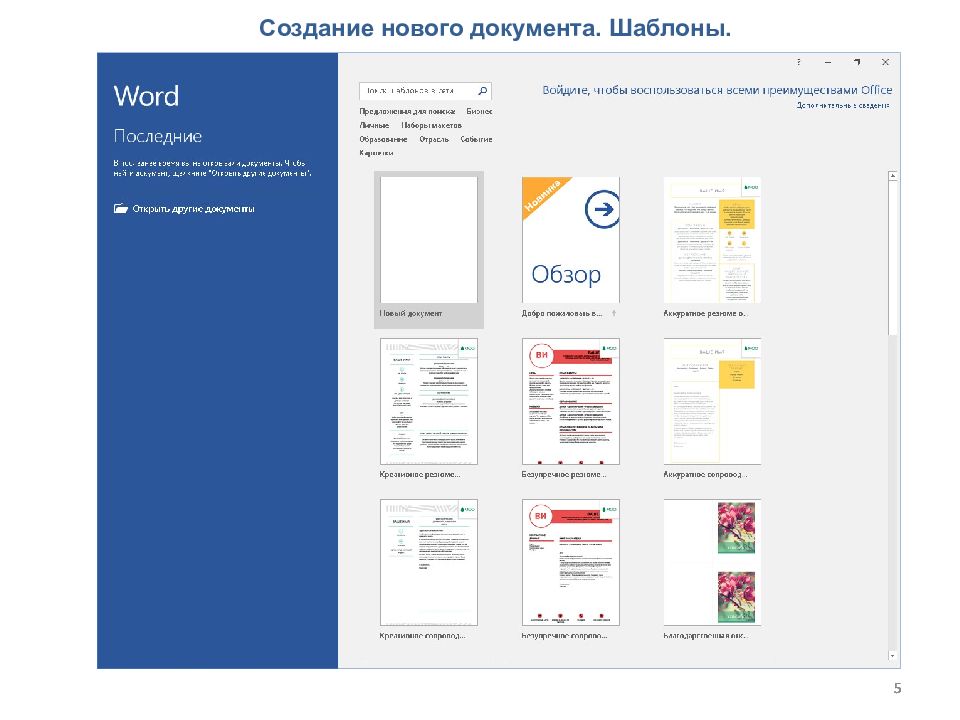Search suggested category 'Бизнес'
The width and height of the screenshot is (960, 720).
[479, 111]
